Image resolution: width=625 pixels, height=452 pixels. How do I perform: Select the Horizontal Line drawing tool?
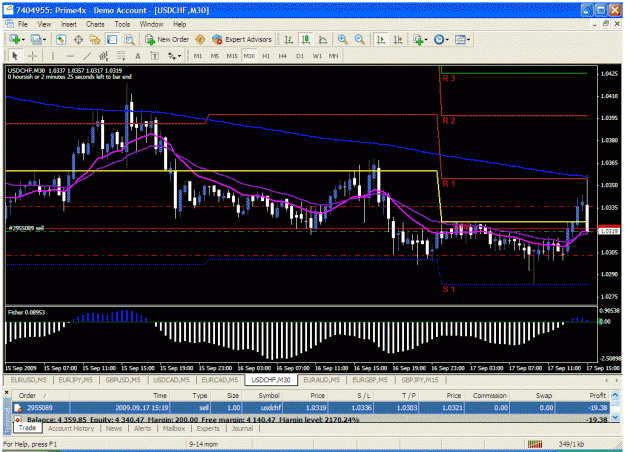[x=70, y=56]
